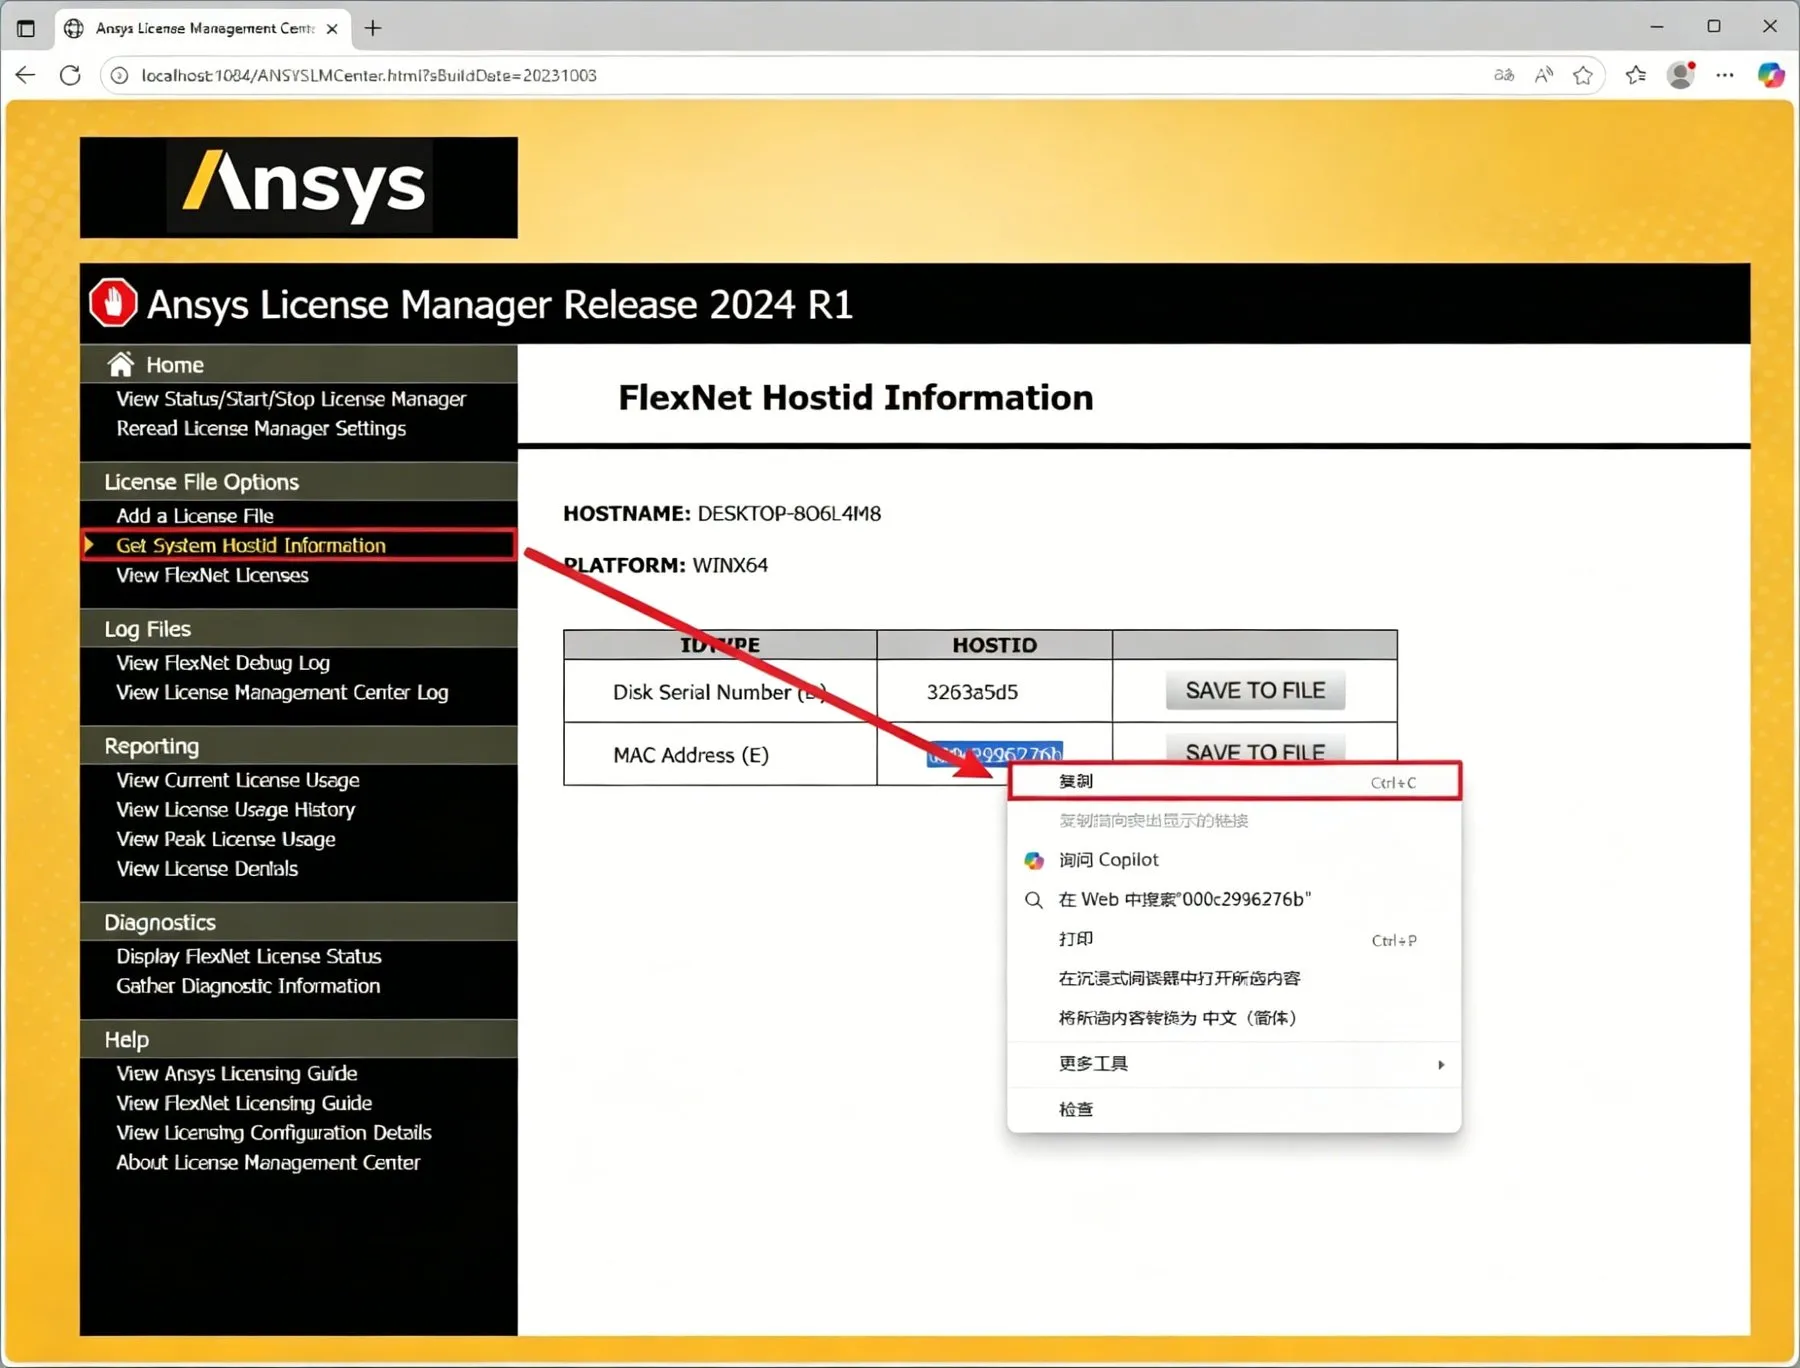Launch the Copilot sidebar icon

point(1771,75)
